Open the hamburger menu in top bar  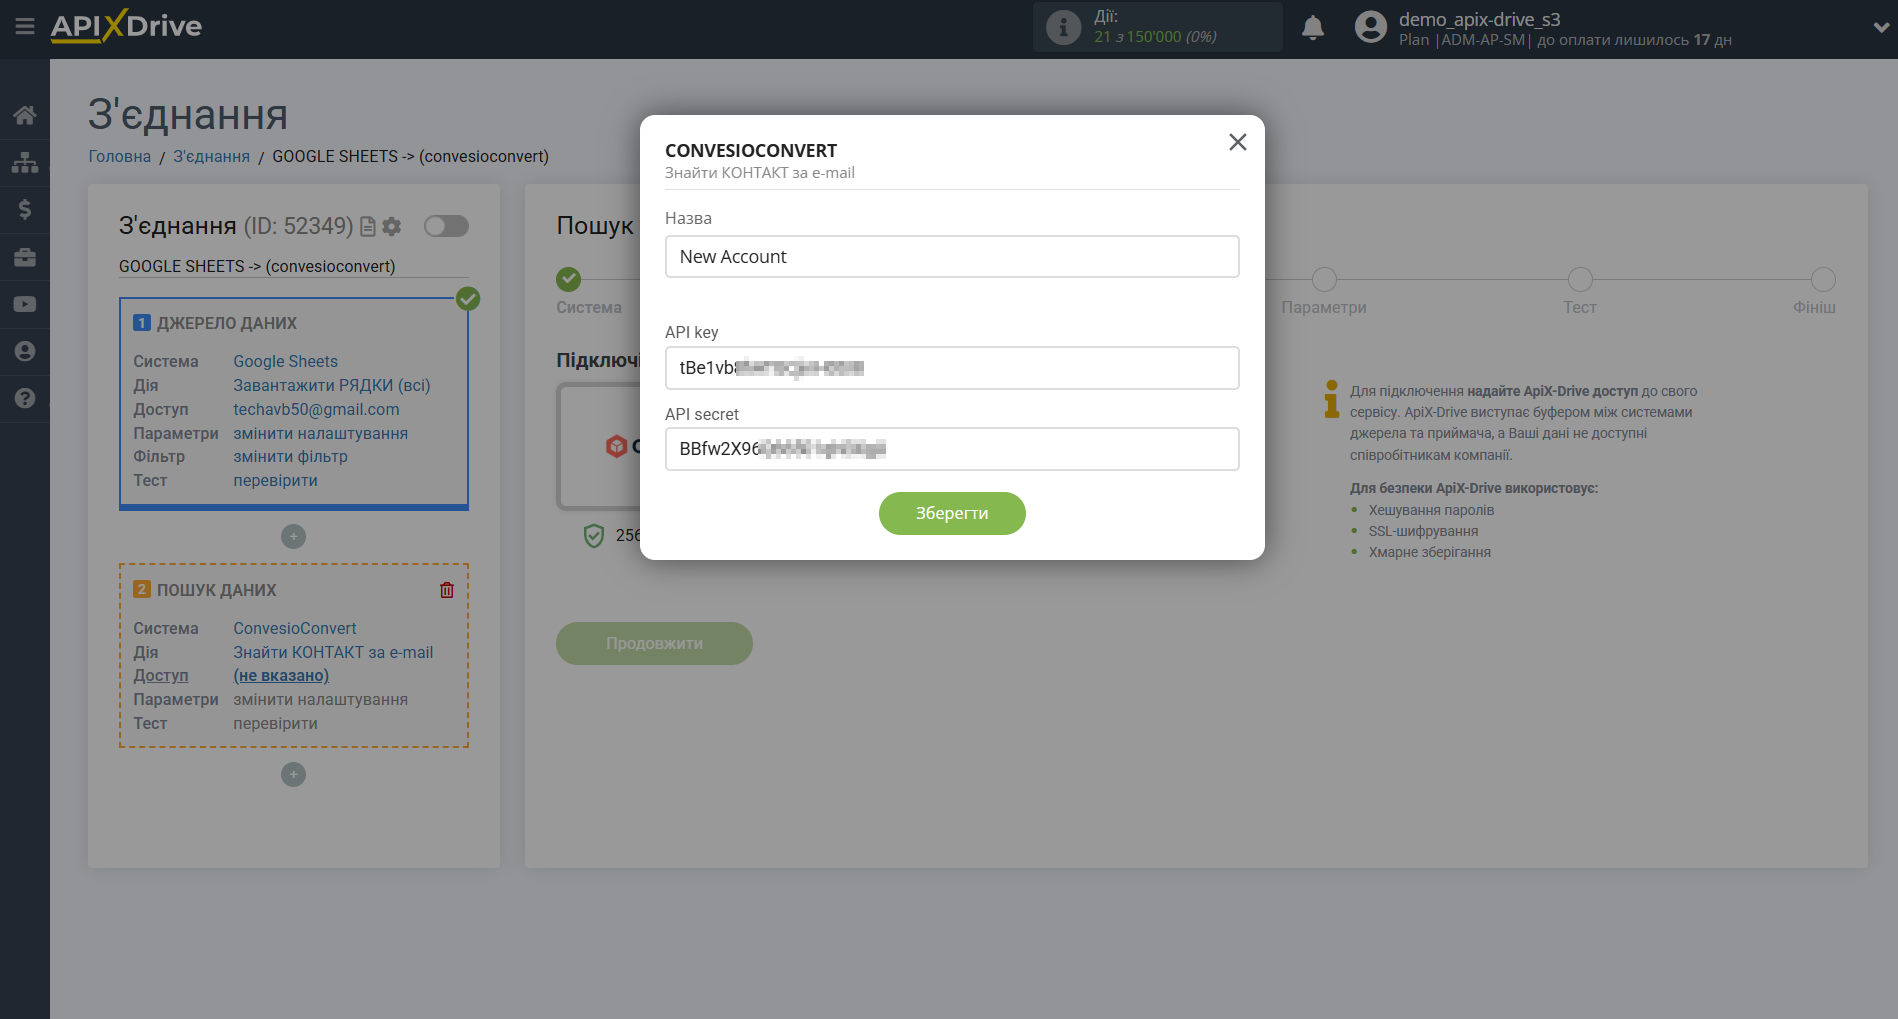[25, 27]
